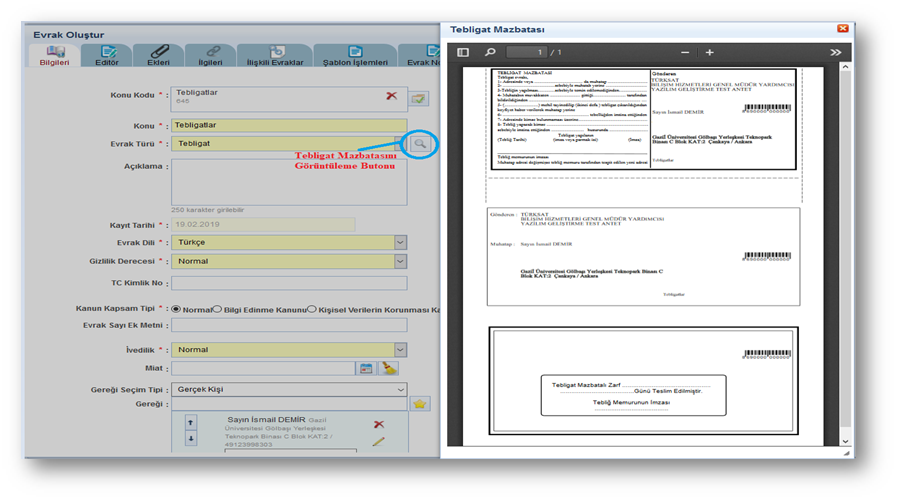
Task: Move recipient up with the arrow button
Action: (x=191, y=423)
